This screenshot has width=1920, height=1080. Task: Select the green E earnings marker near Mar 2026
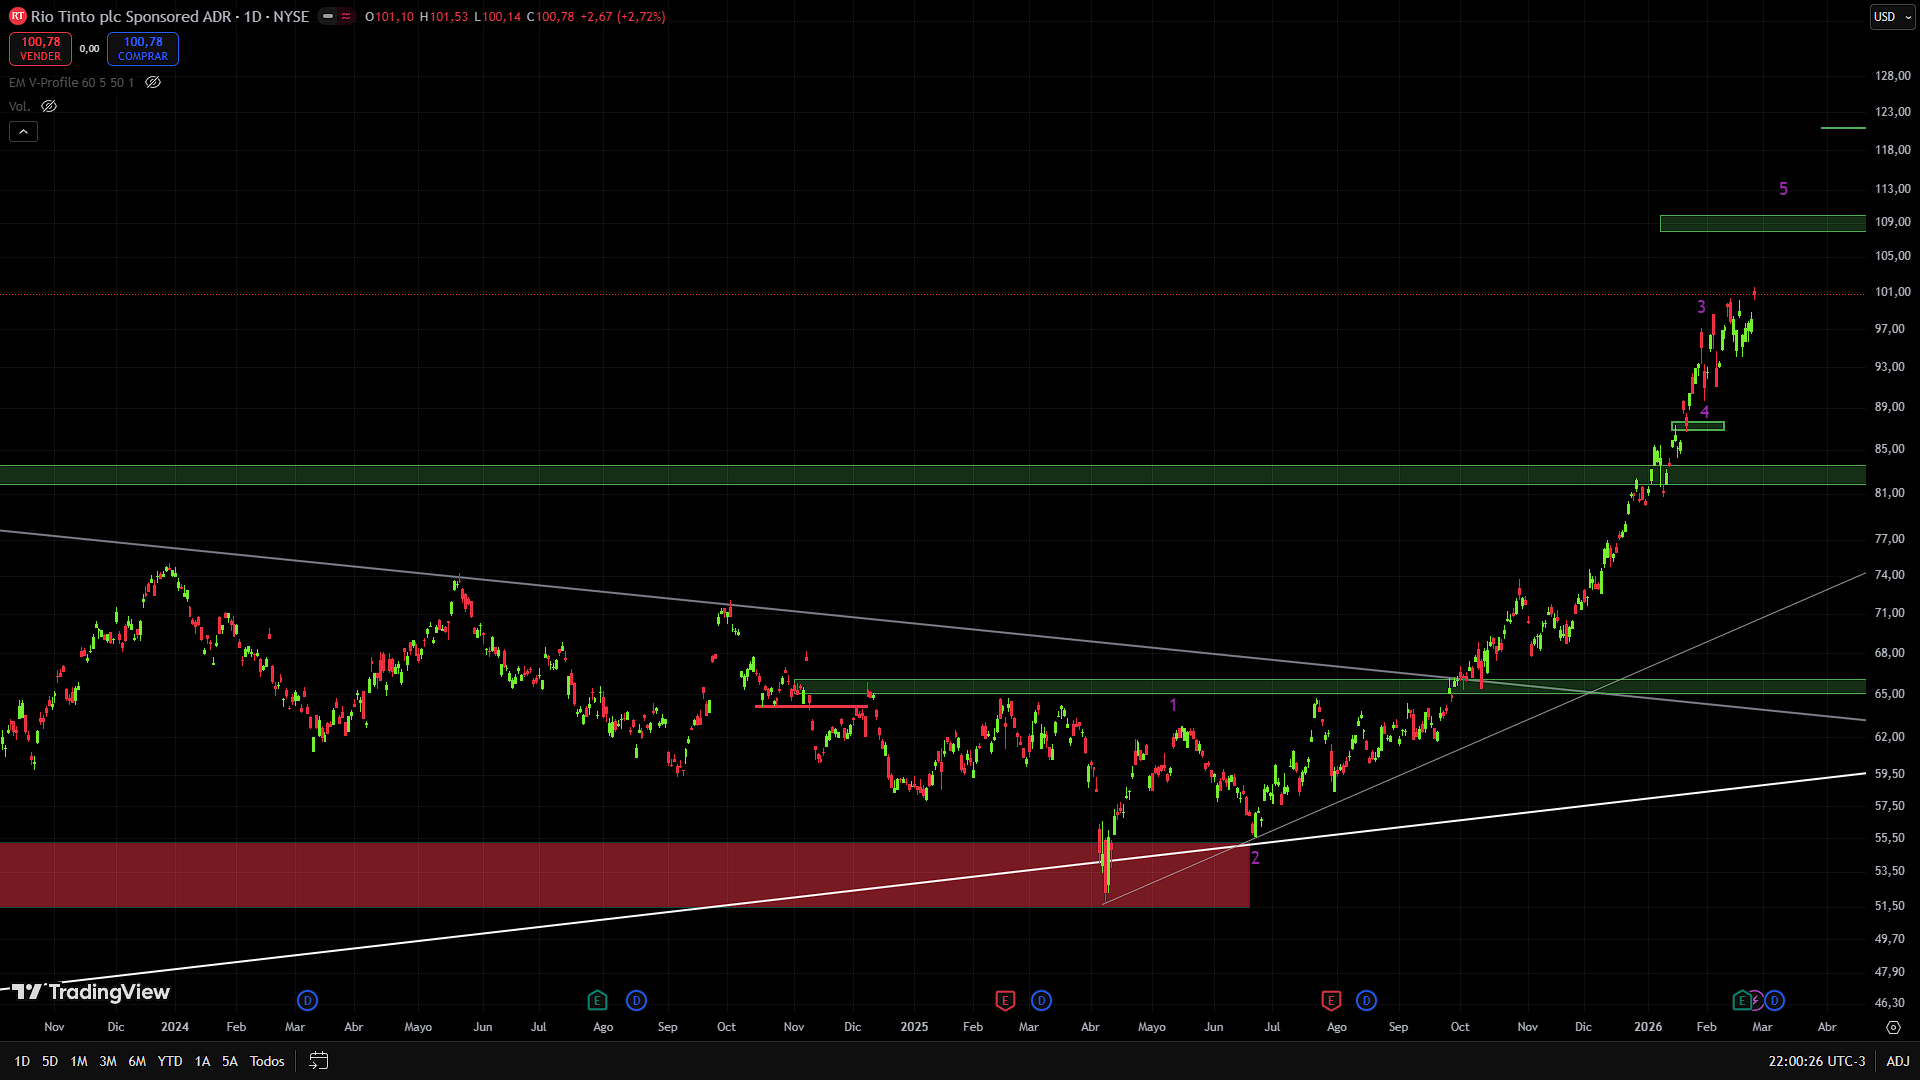click(x=1742, y=1000)
